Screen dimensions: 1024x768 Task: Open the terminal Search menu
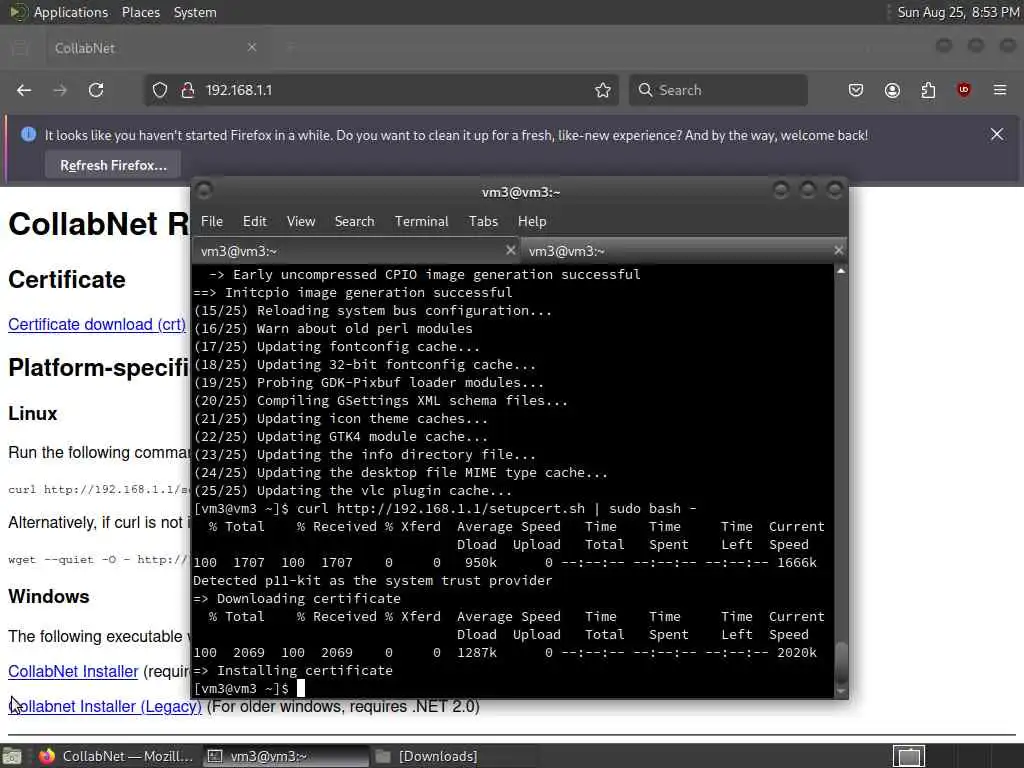pos(355,221)
